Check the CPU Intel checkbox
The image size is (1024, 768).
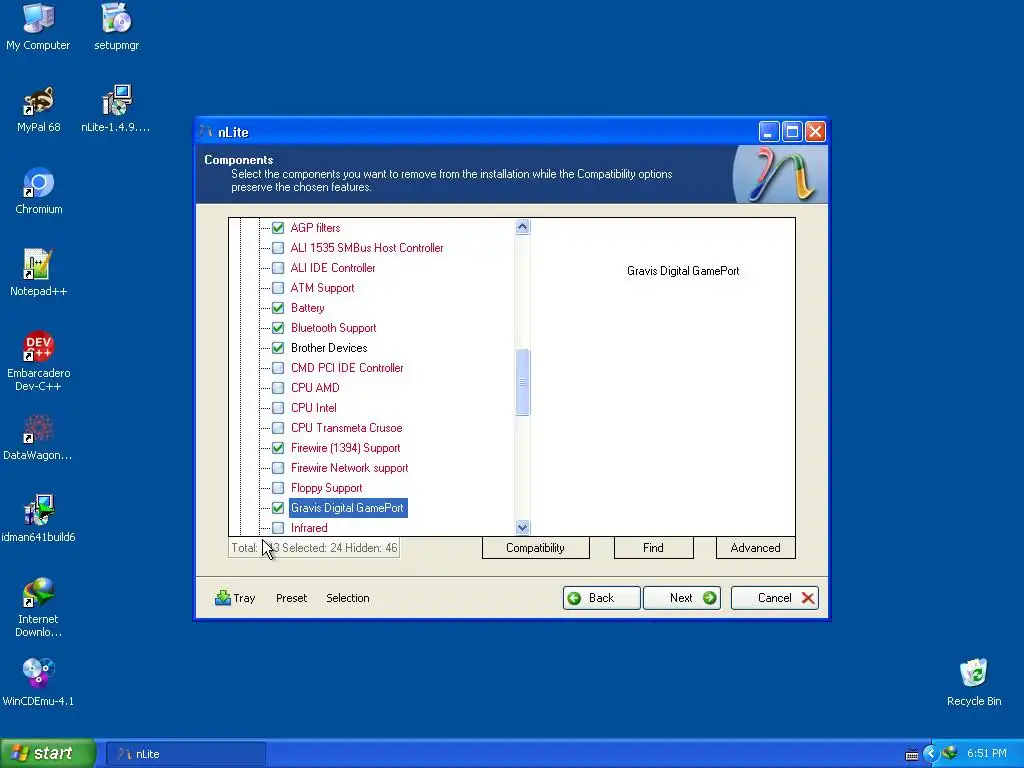tap(278, 408)
